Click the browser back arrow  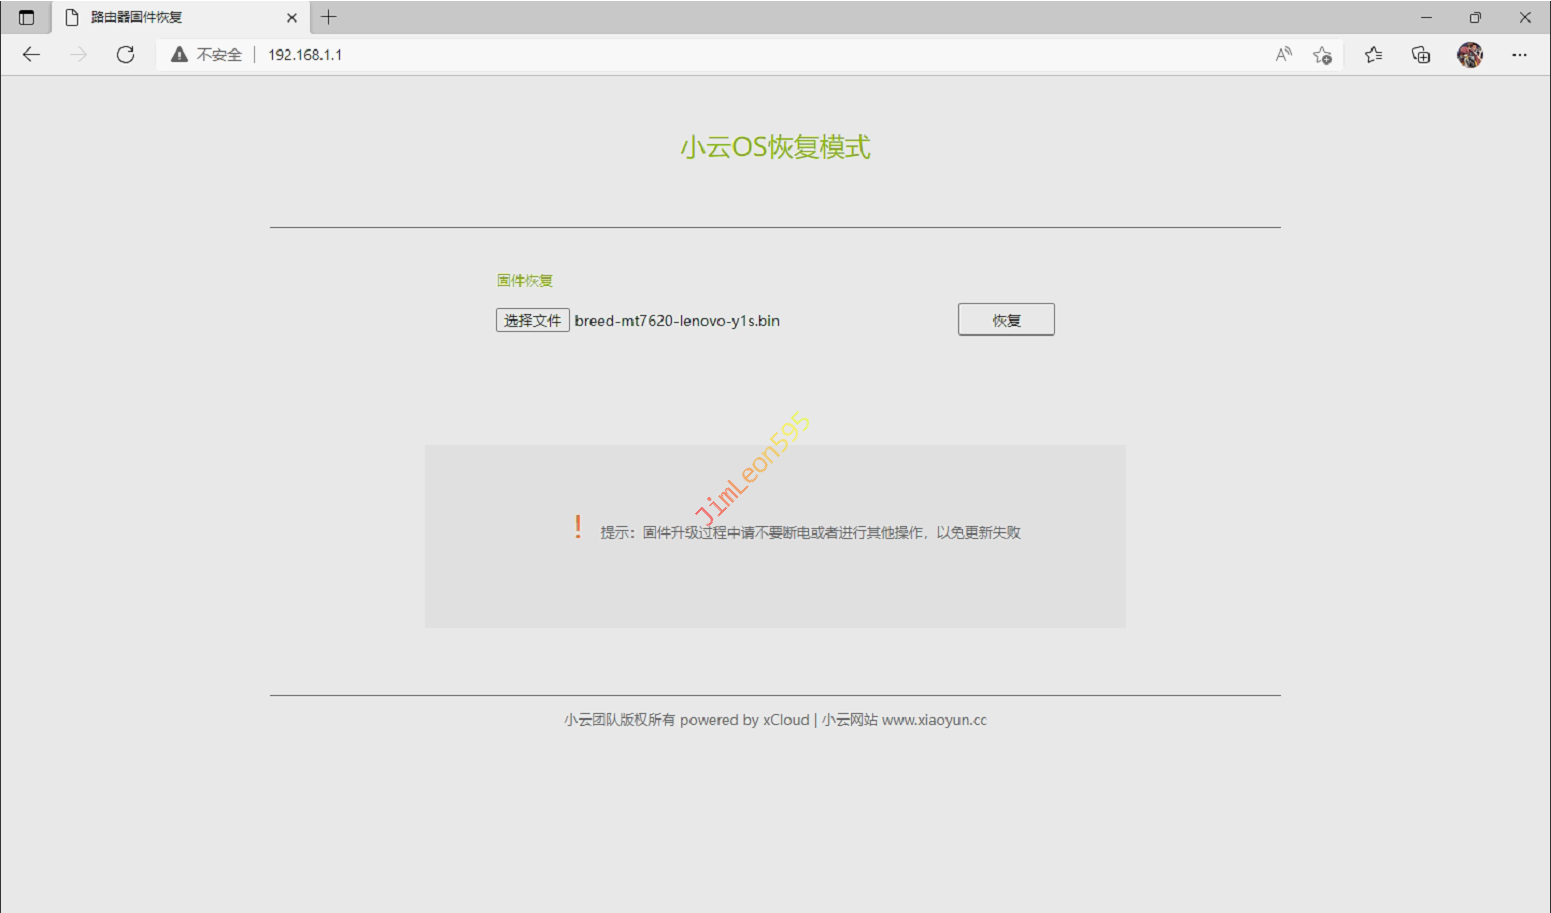click(x=31, y=55)
